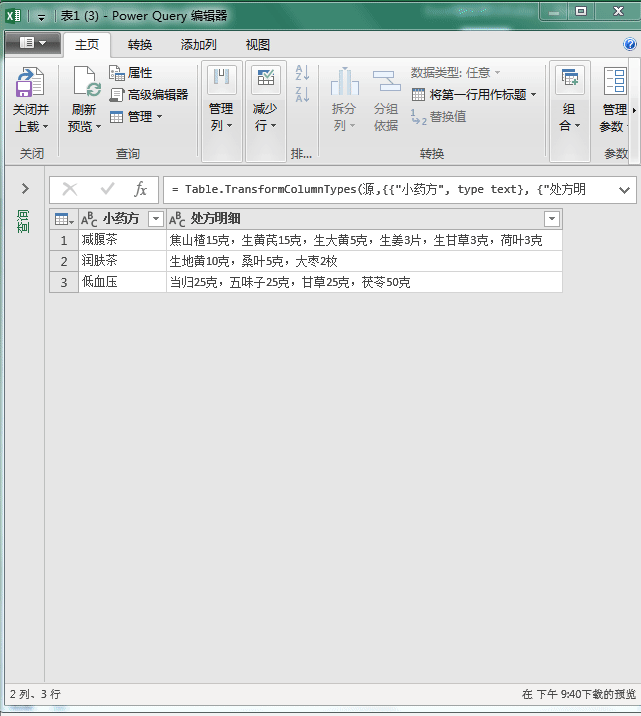The width and height of the screenshot is (641, 716).
Task: Click the Manage Parameters (管理参数) icon
Action: (x=615, y=81)
